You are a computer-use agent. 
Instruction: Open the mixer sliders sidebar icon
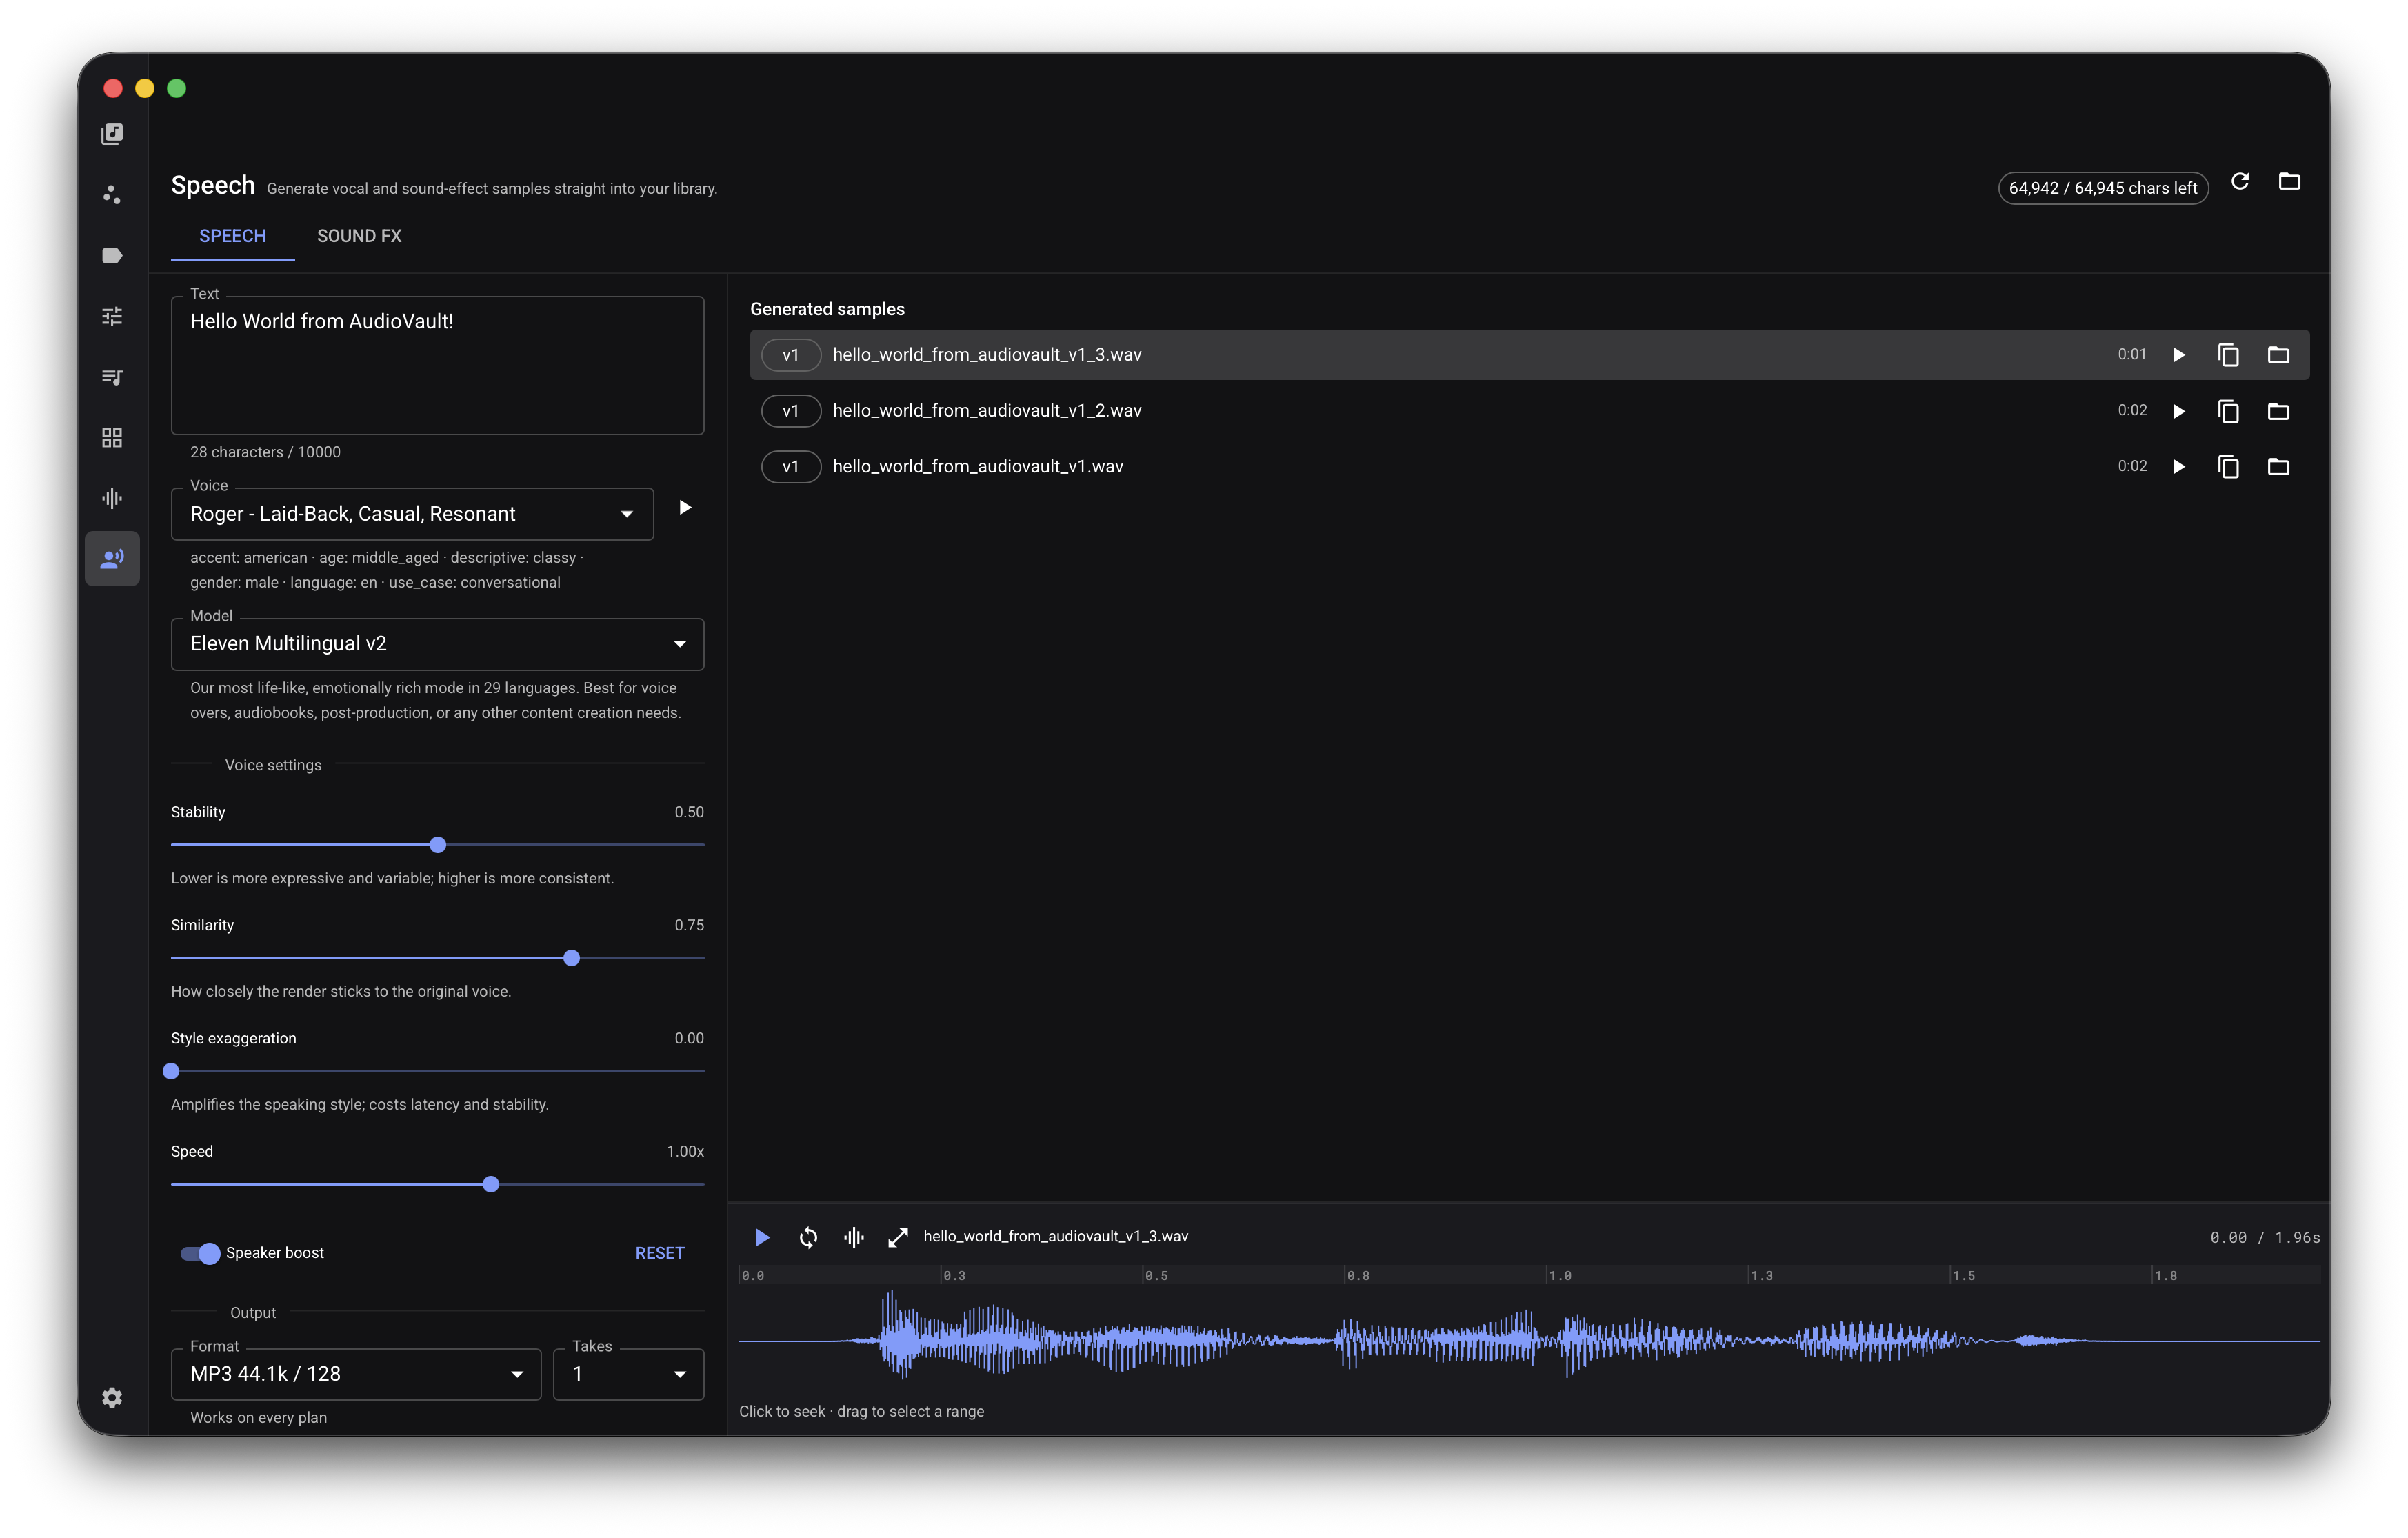[x=112, y=316]
